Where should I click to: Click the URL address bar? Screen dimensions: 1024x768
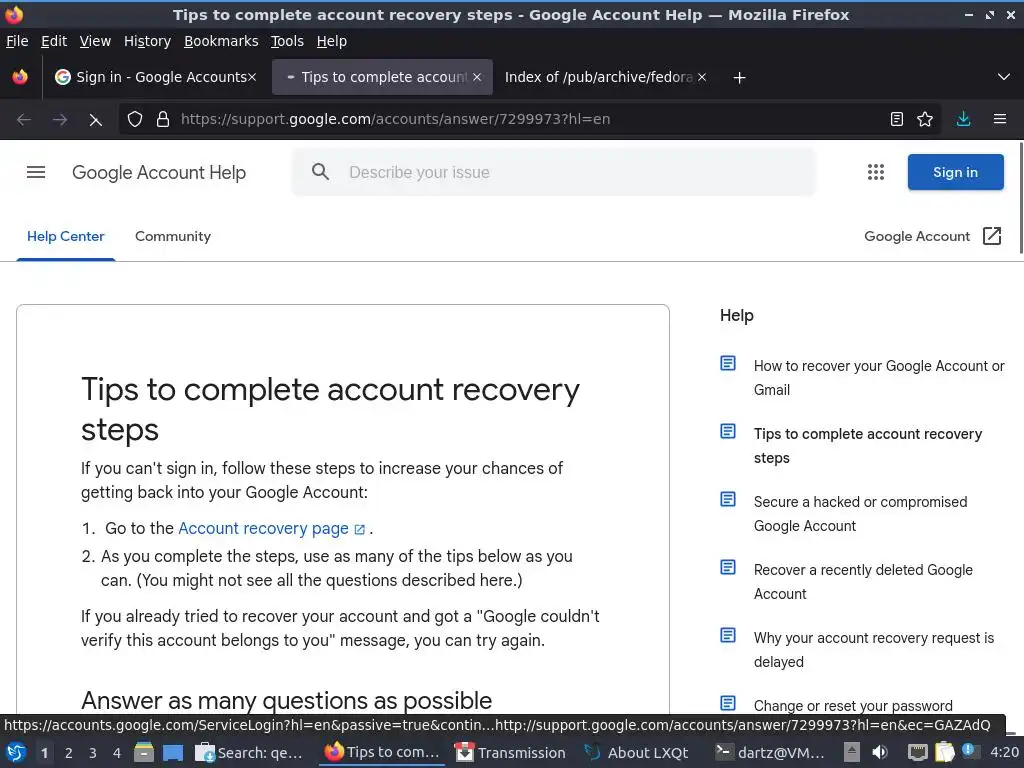[529, 119]
